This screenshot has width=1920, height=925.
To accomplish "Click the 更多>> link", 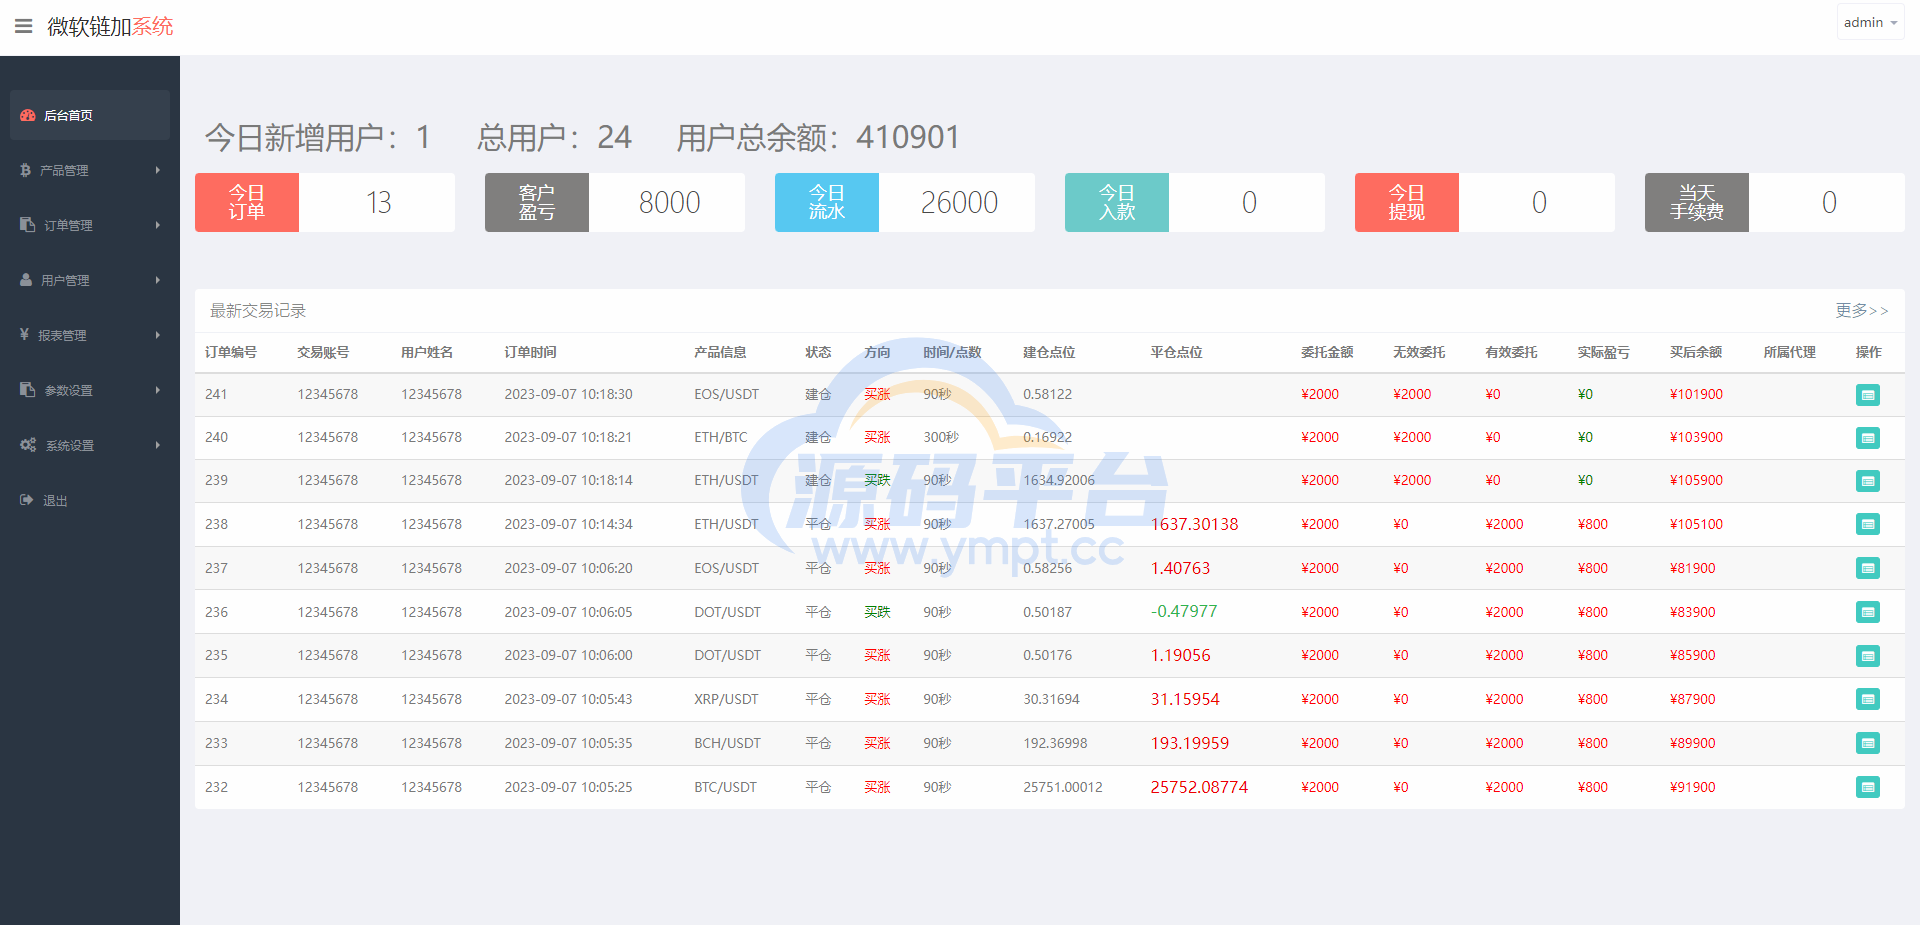I will [x=1861, y=311].
